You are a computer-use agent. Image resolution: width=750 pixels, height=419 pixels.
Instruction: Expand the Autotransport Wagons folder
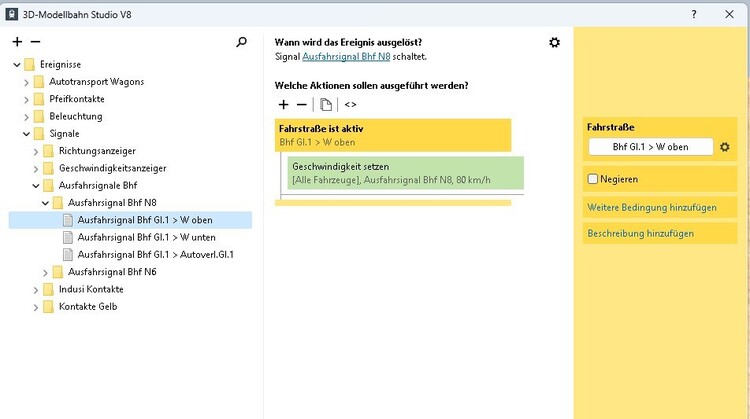pyautogui.click(x=27, y=81)
